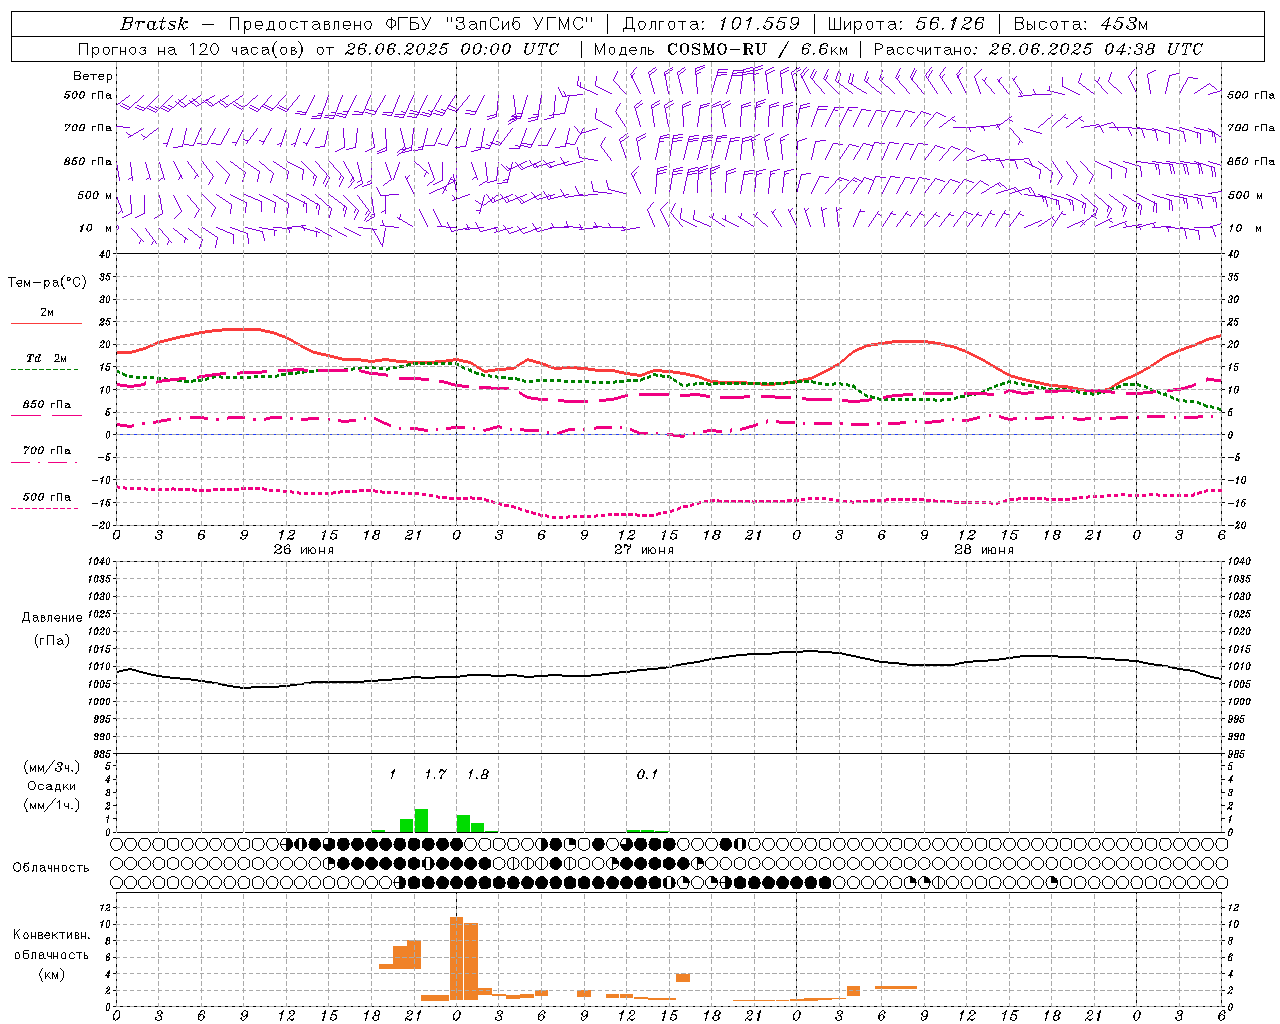
Task: Click the tallest green precipitation bar
Action: (421, 820)
